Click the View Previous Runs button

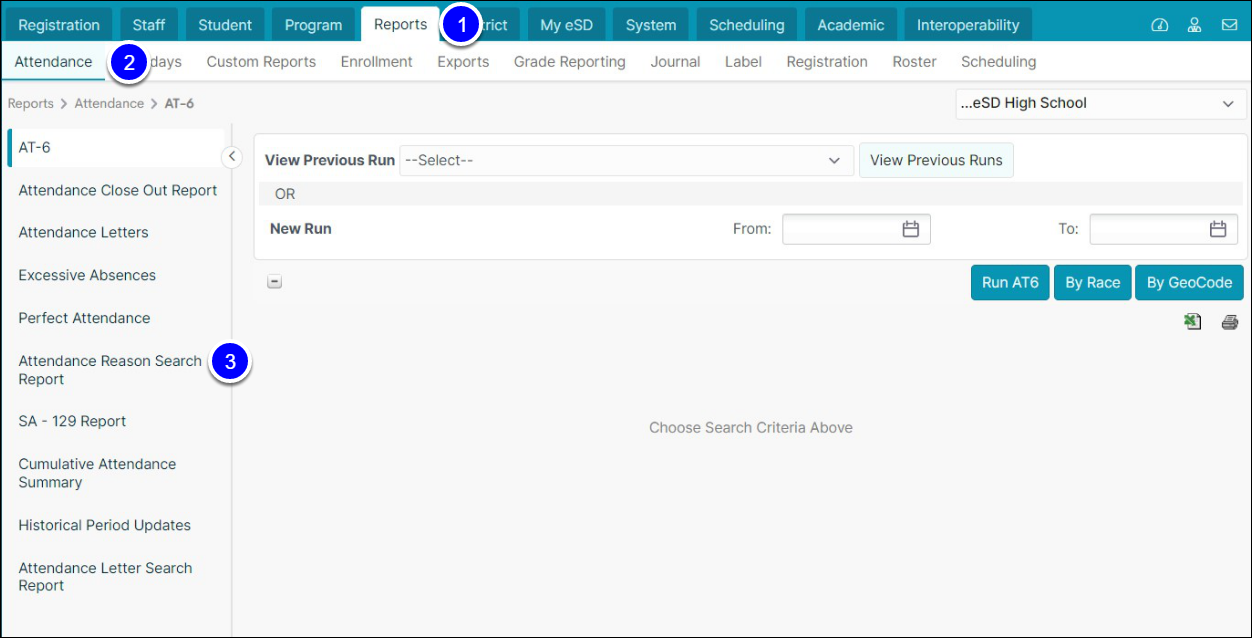[936, 160]
